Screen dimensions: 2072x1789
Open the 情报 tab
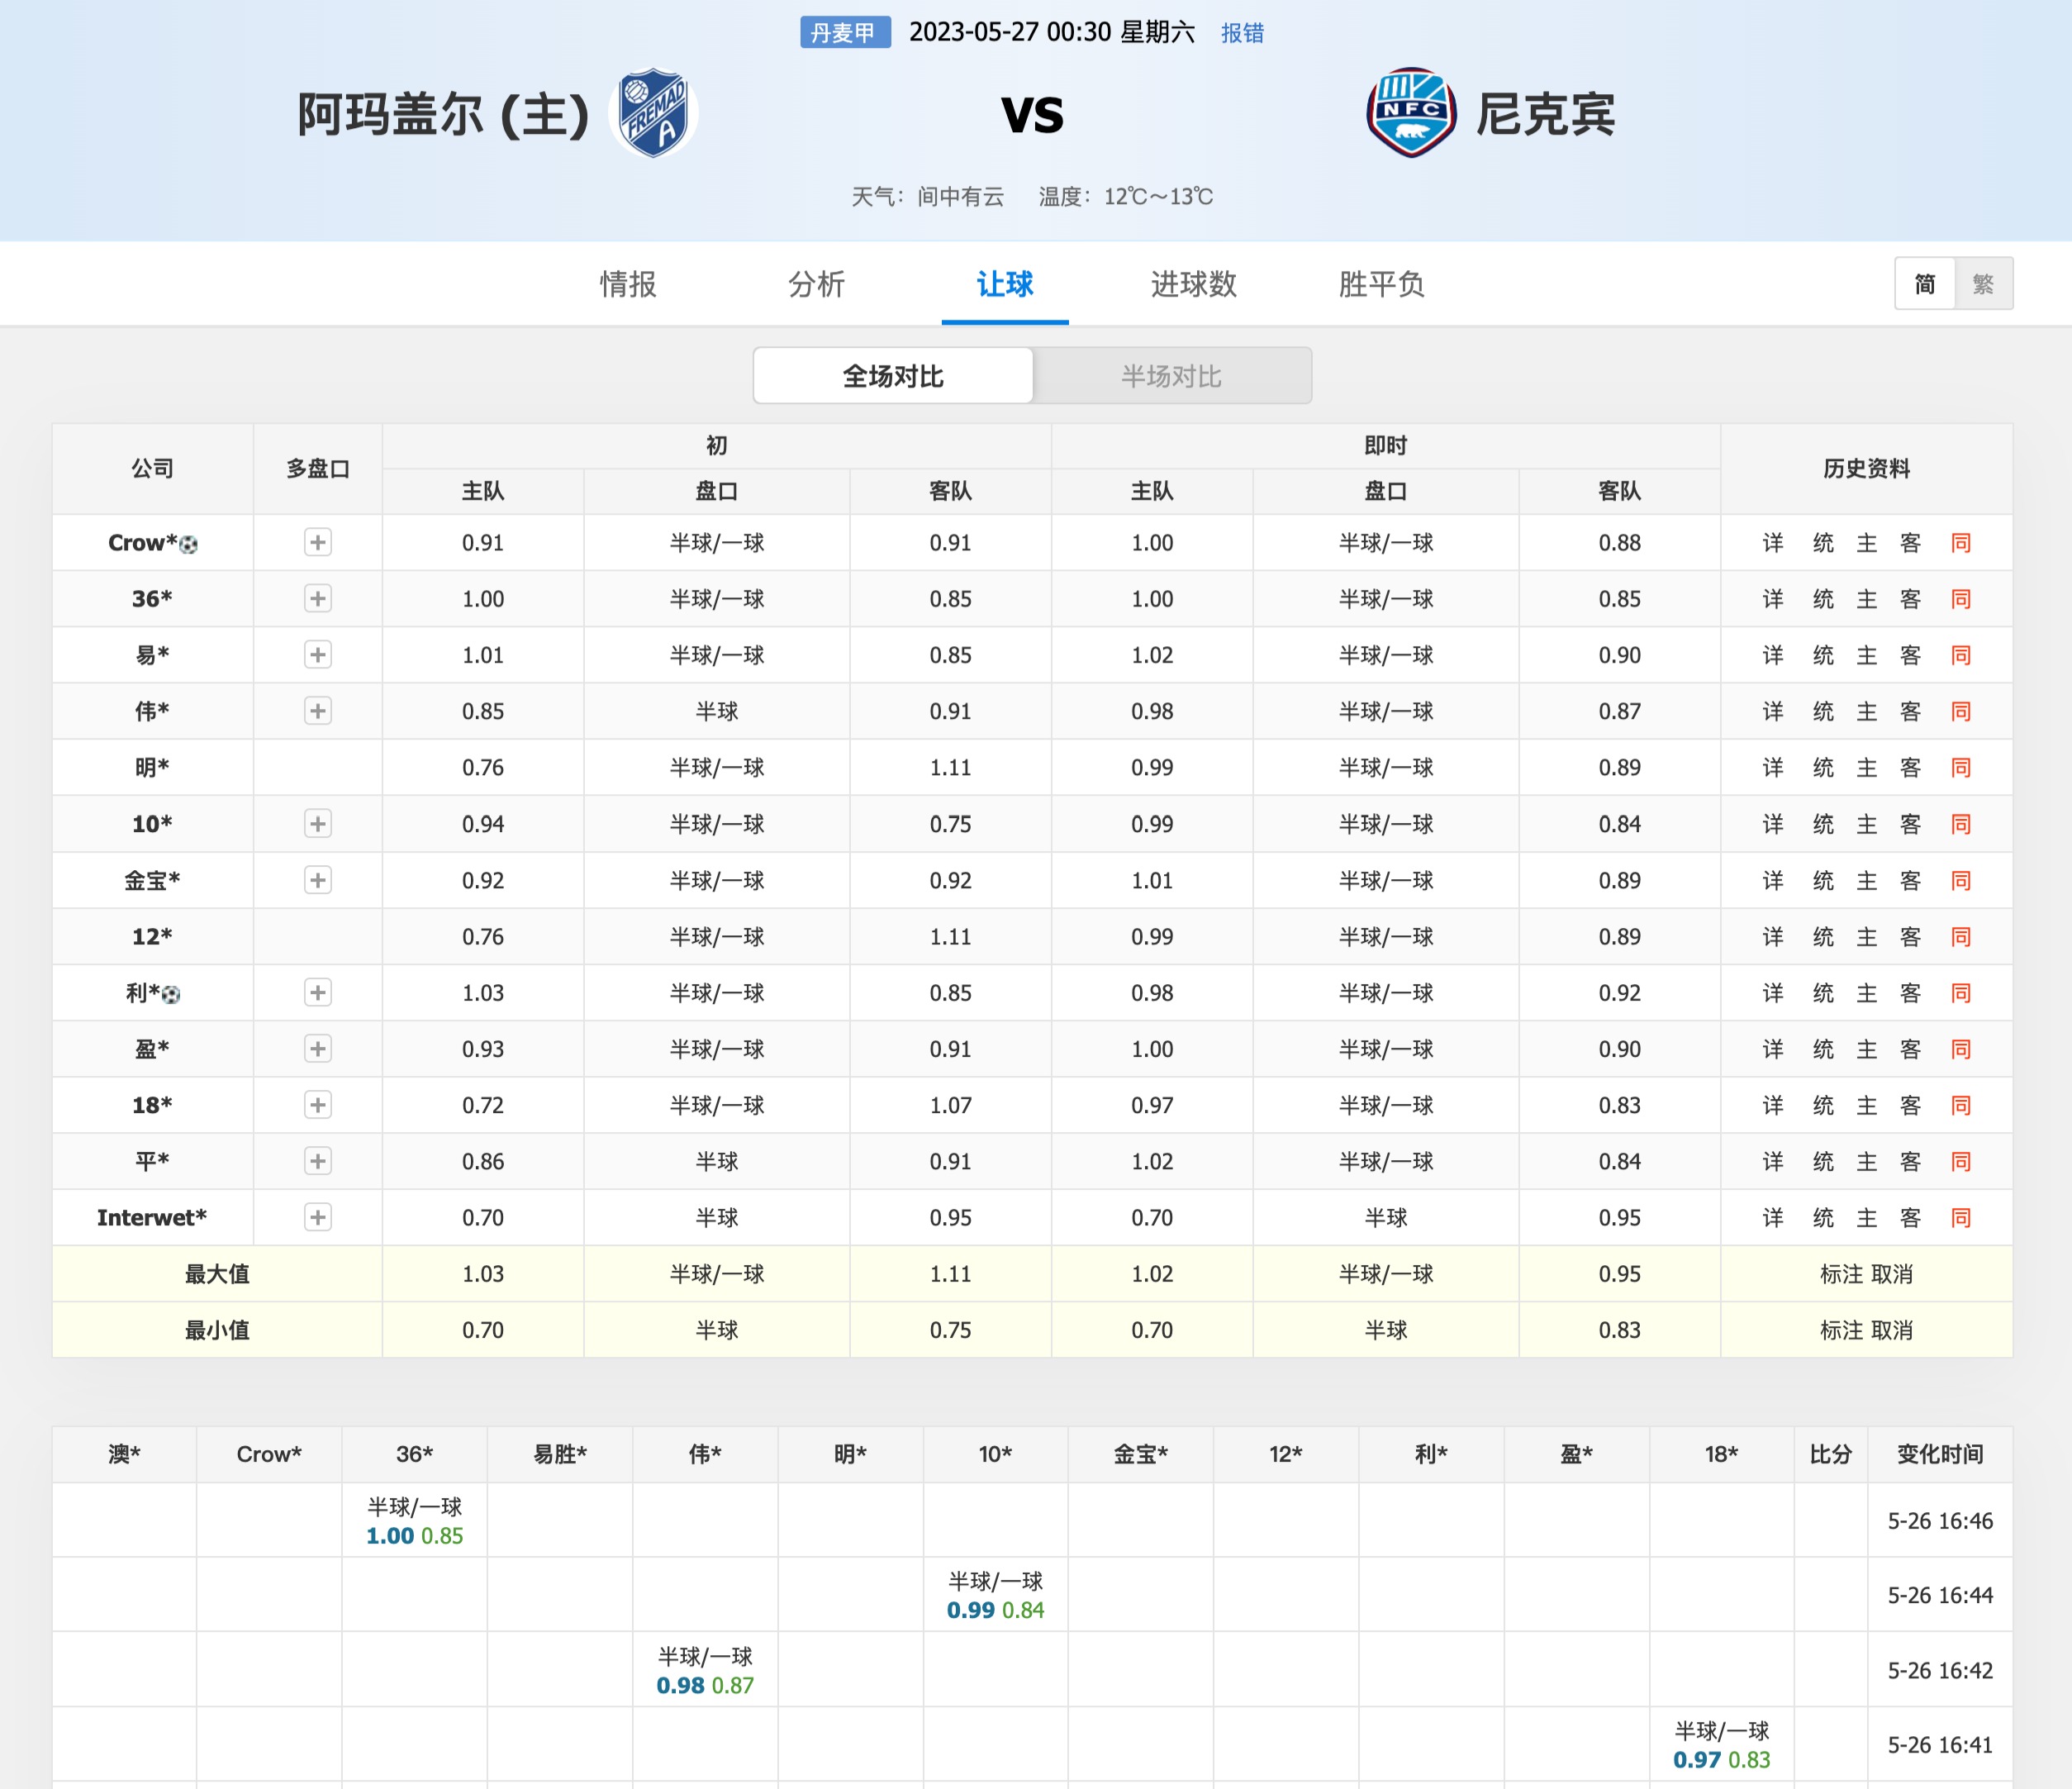(628, 284)
